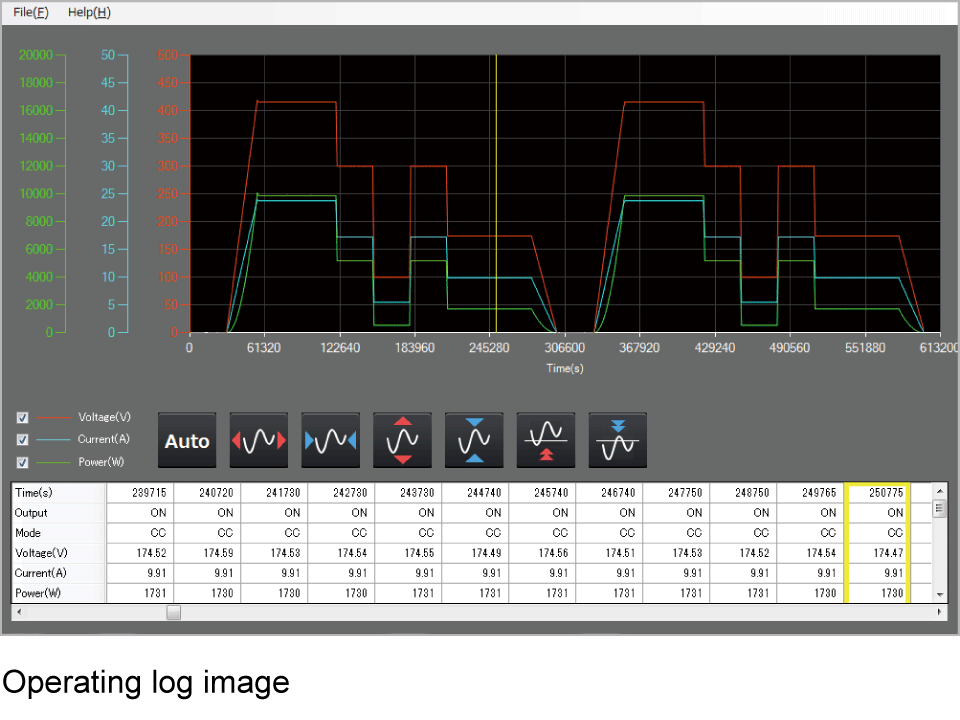The width and height of the screenshot is (960, 720).
Task: Shift the waveform downward (blue down arrows icon)
Action: click(x=618, y=440)
